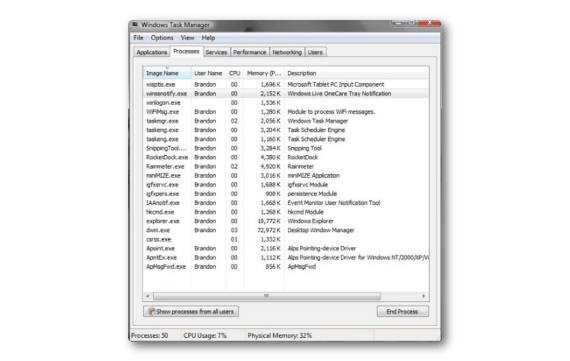Select the igfxsrvc.exe process
Screen dimensions: 570x361
[286, 184]
